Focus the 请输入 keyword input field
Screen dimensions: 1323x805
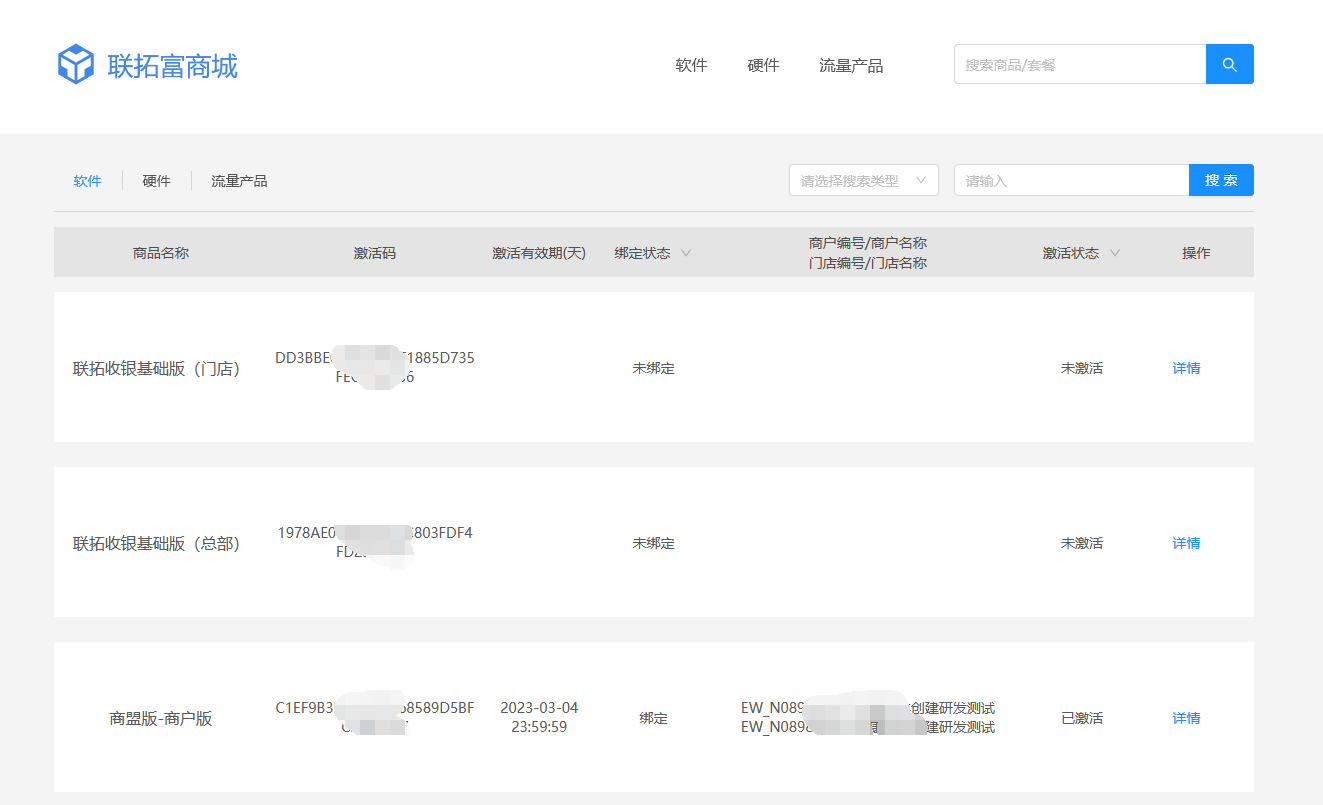click(x=1071, y=180)
